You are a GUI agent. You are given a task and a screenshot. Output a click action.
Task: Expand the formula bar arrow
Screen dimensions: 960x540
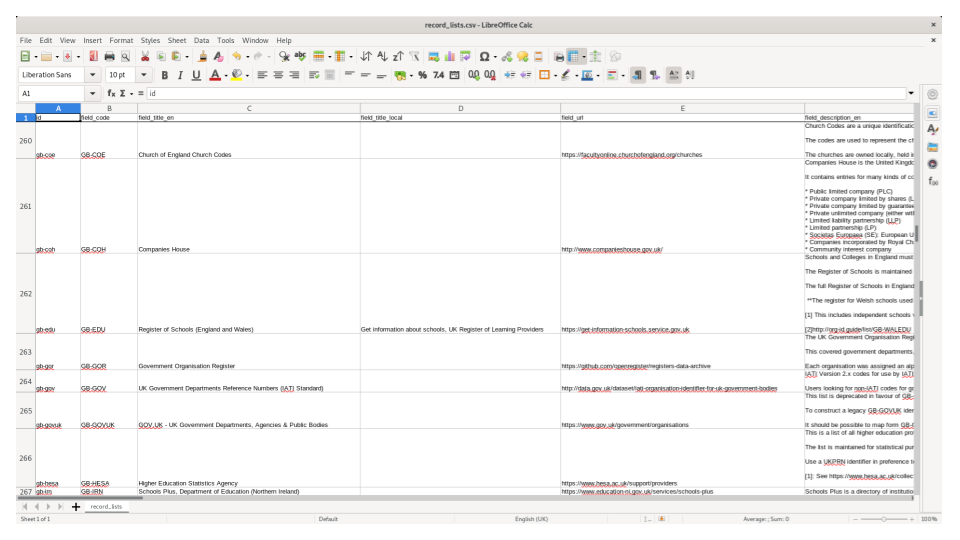[911, 93]
